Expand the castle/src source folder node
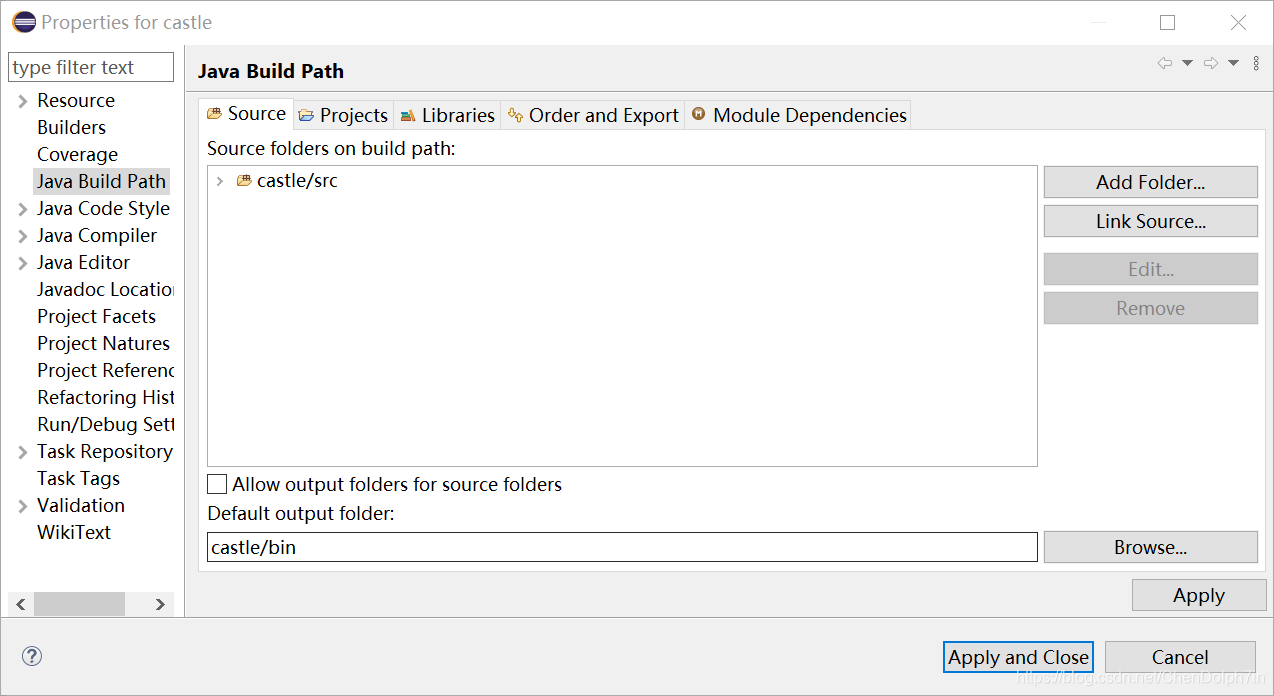This screenshot has width=1274, height=696. coord(222,180)
